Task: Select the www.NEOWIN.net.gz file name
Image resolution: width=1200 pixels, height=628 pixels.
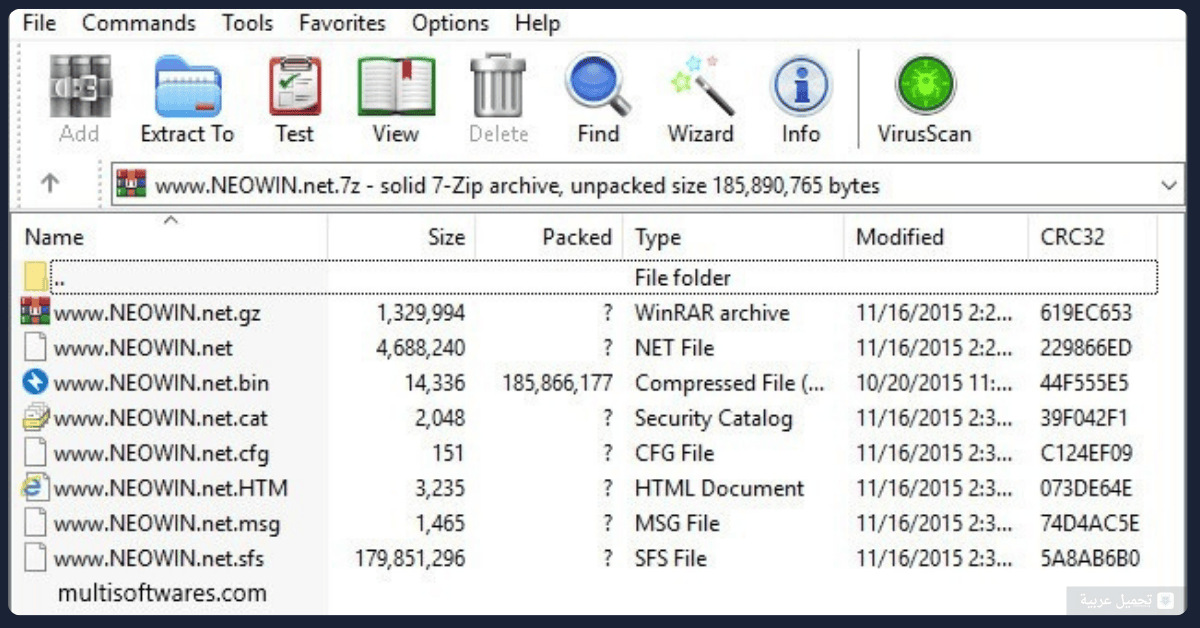Action: click(x=157, y=313)
